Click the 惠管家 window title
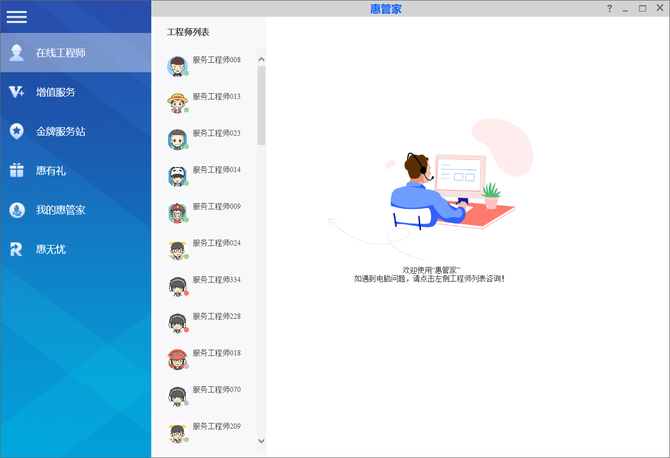 click(x=386, y=9)
